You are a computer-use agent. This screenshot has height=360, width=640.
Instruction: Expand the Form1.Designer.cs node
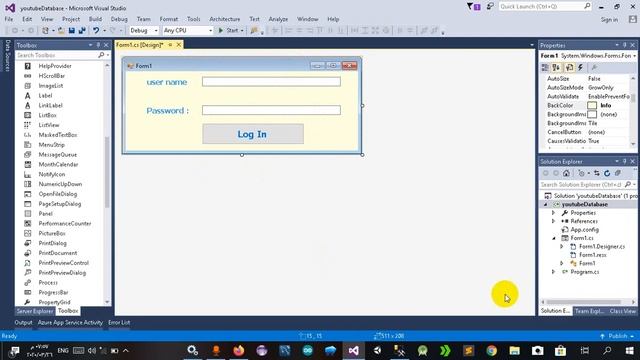[562, 247]
